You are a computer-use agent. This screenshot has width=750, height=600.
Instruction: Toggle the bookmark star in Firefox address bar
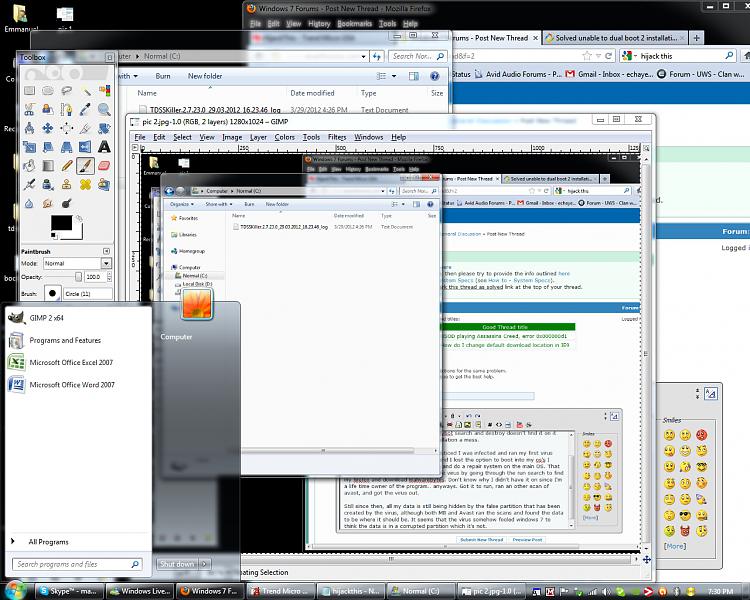pos(587,56)
